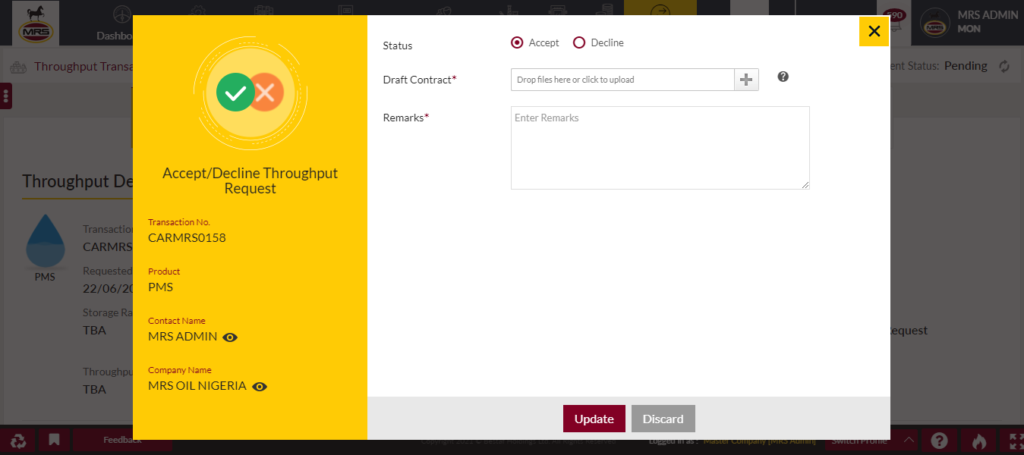Open the MRS ADMIN user profile avatar

coord(935,23)
